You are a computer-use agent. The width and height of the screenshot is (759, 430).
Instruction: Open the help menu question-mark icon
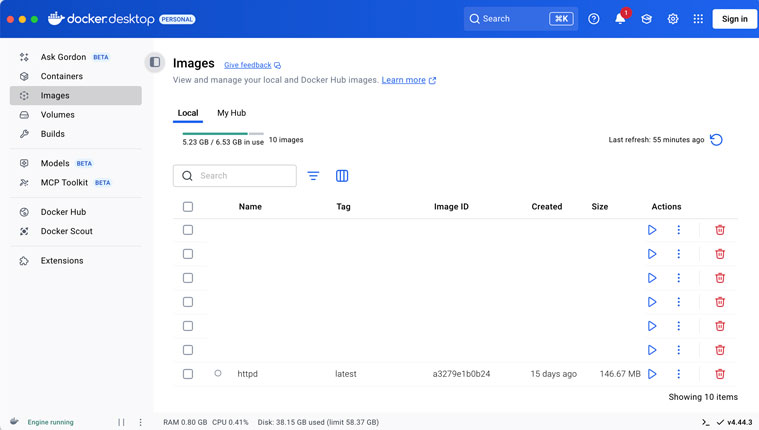[593, 19]
